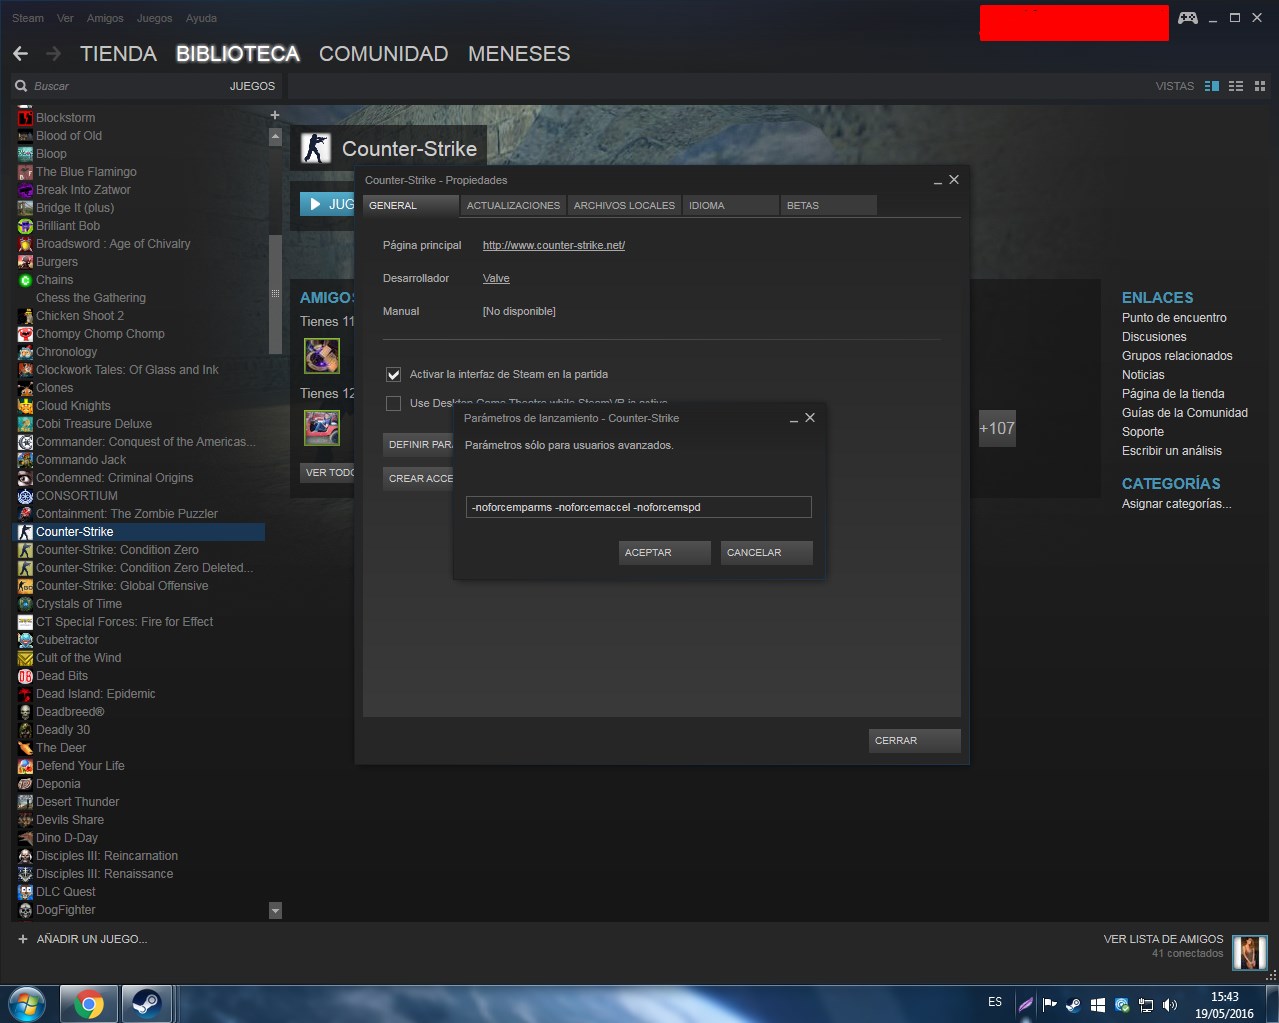Click the Counter-Strike icon in list
Viewport: 1279px width, 1023px height.
[x=26, y=532]
